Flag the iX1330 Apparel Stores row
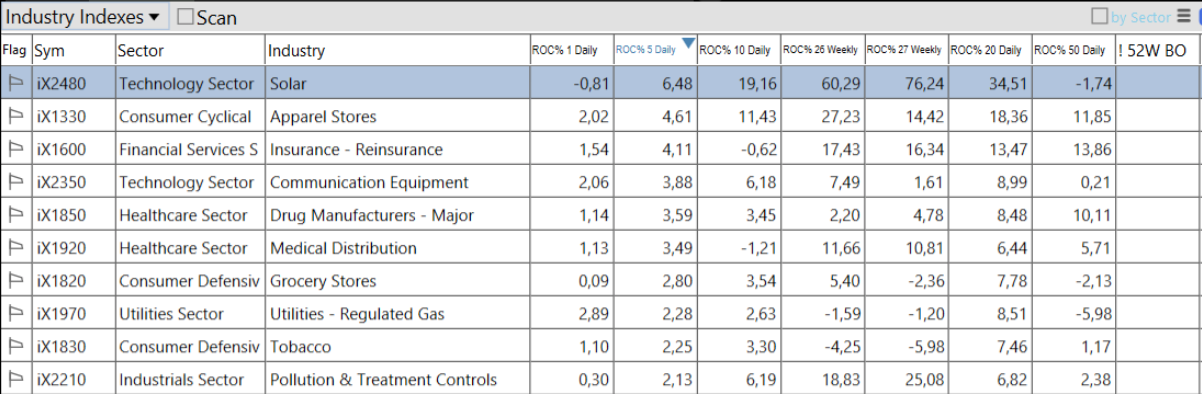 [x=16, y=117]
